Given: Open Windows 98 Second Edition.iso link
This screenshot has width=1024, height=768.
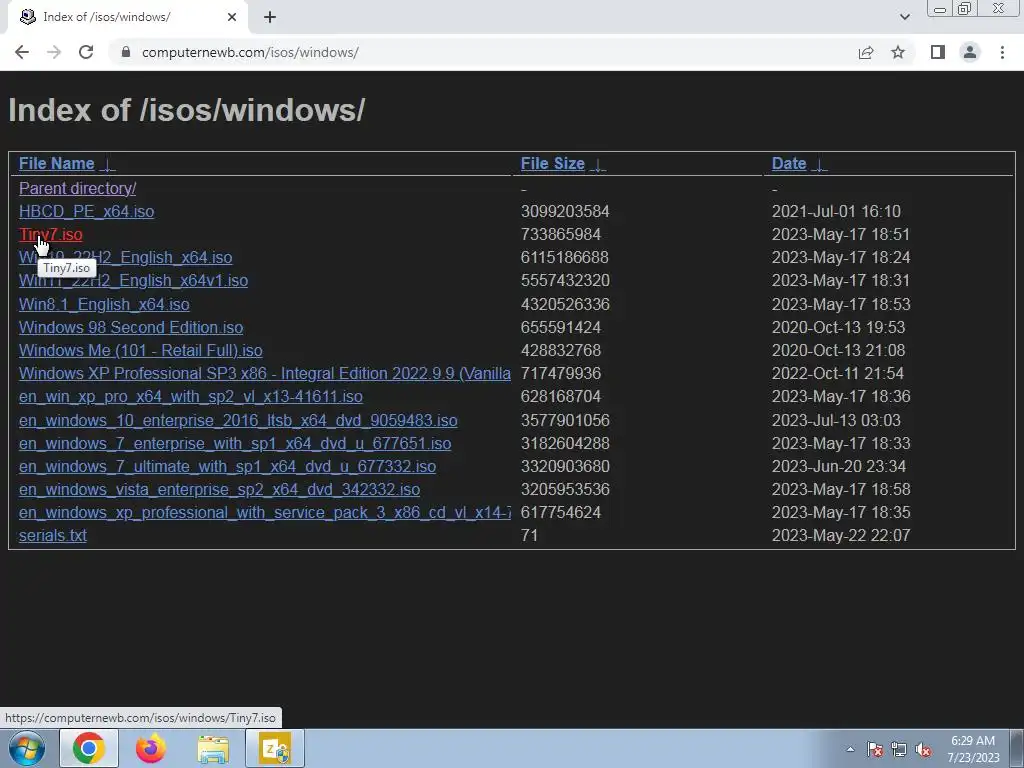Looking at the screenshot, I should tap(131, 327).
